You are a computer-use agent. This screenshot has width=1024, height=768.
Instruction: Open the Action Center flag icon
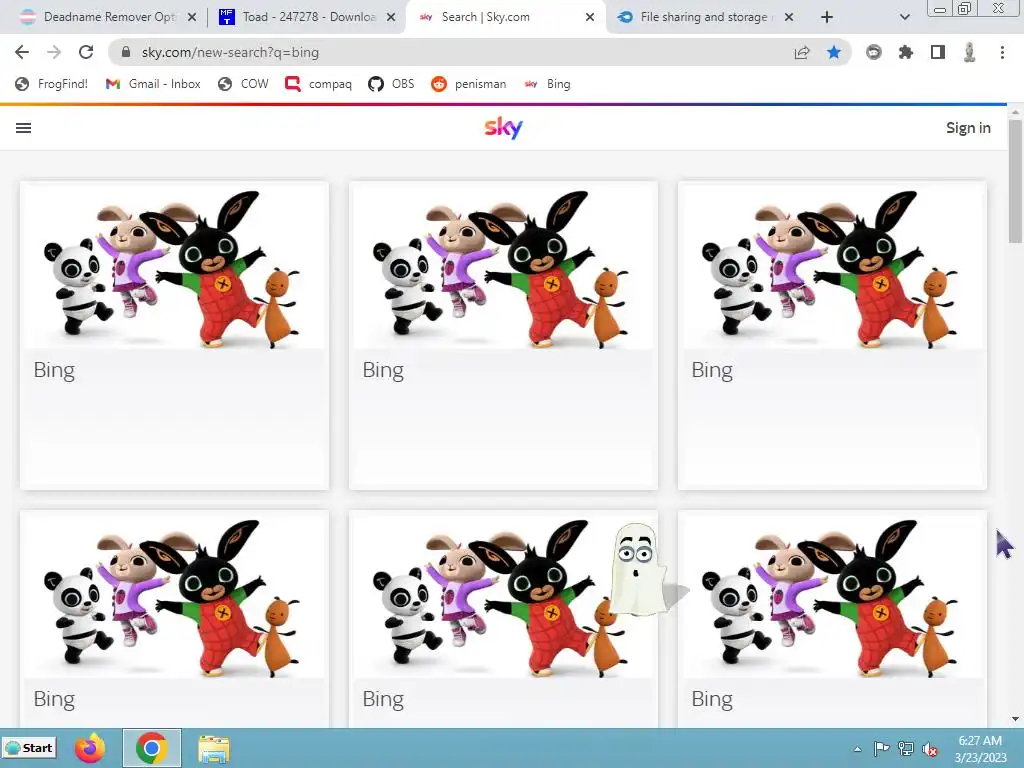(881, 748)
